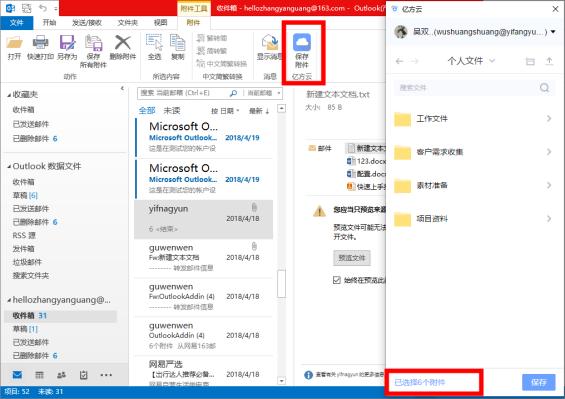This screenshot has width=565, height=399.
Task: Click the Undo arrow in quick access toolbar
Action: pyautogui.click(x=43, y=8)
